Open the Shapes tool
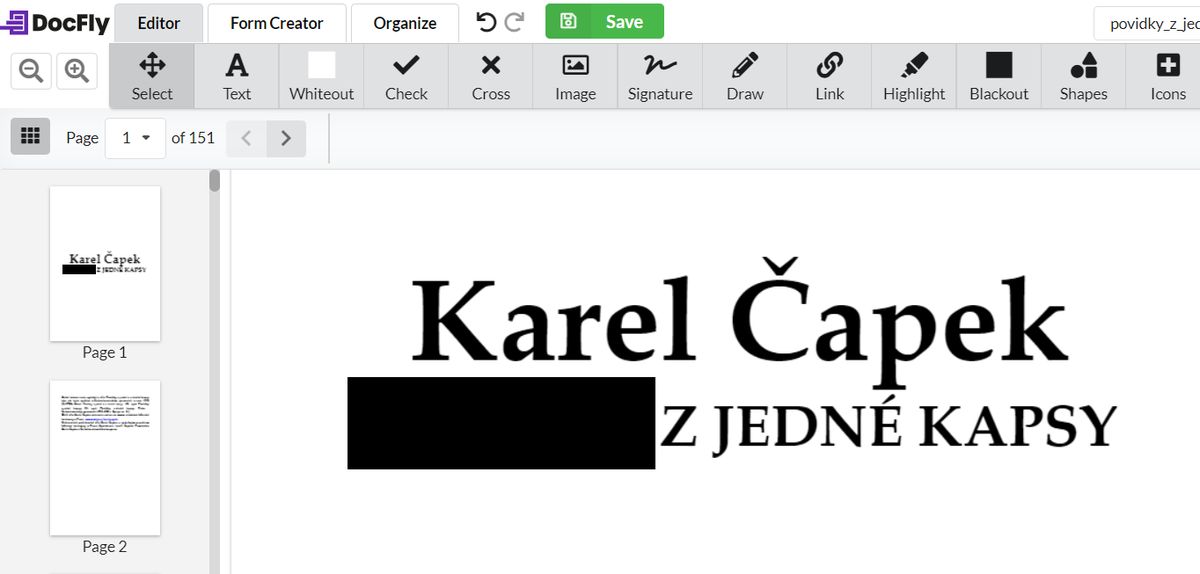Viewport: 1200px width, 574px height. (x=1084, y=77)
